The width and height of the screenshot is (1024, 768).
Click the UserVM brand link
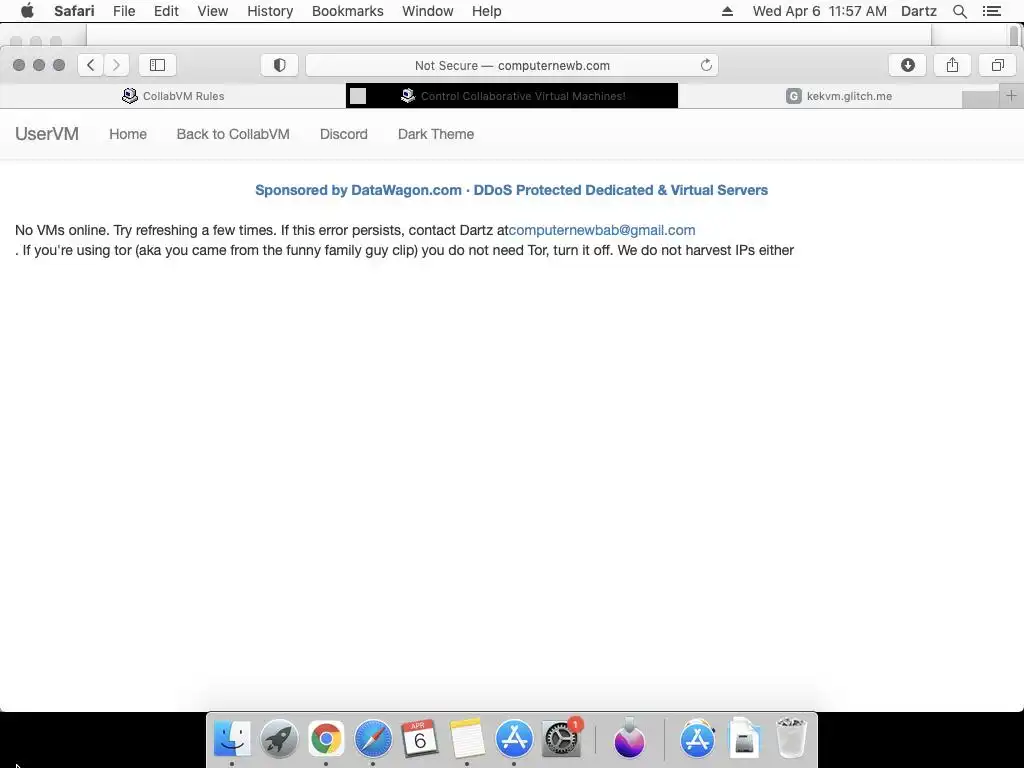[x=47, y=134]
